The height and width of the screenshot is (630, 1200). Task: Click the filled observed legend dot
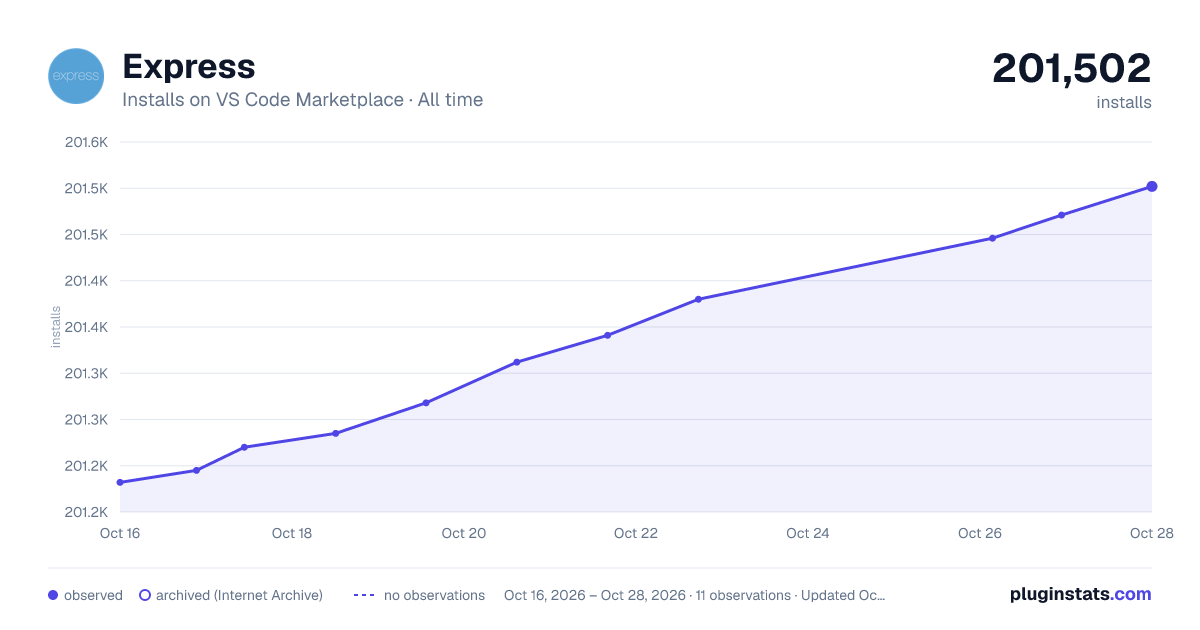point(53,595)
